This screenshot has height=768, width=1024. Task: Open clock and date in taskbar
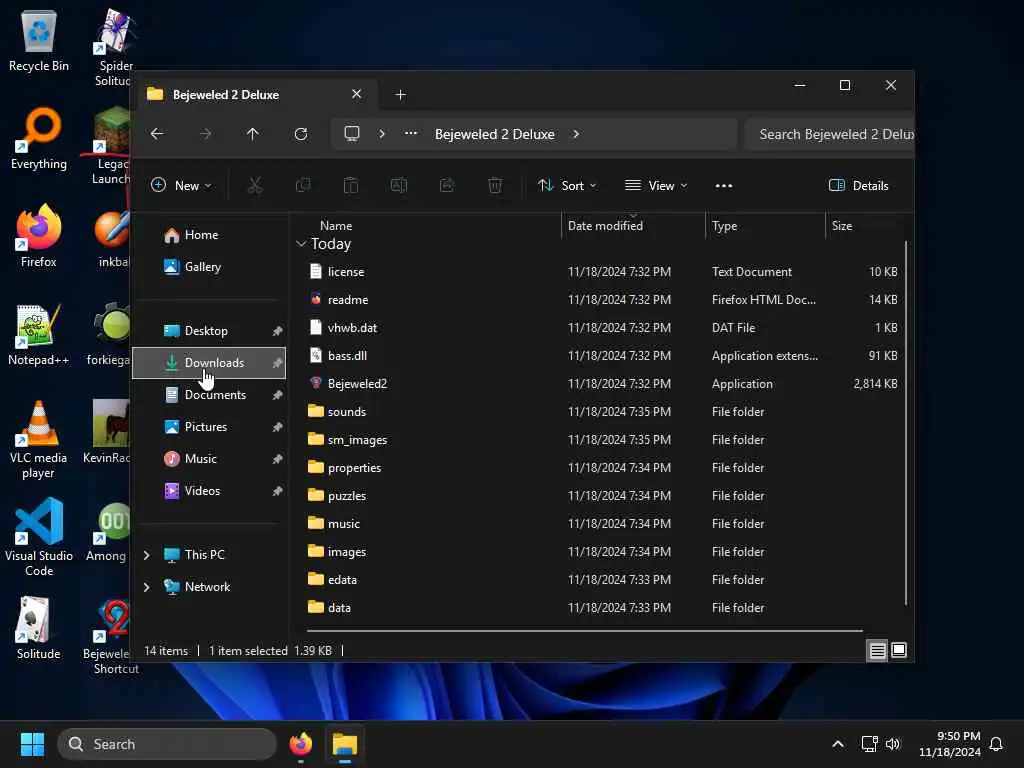(x=950, y=744)
